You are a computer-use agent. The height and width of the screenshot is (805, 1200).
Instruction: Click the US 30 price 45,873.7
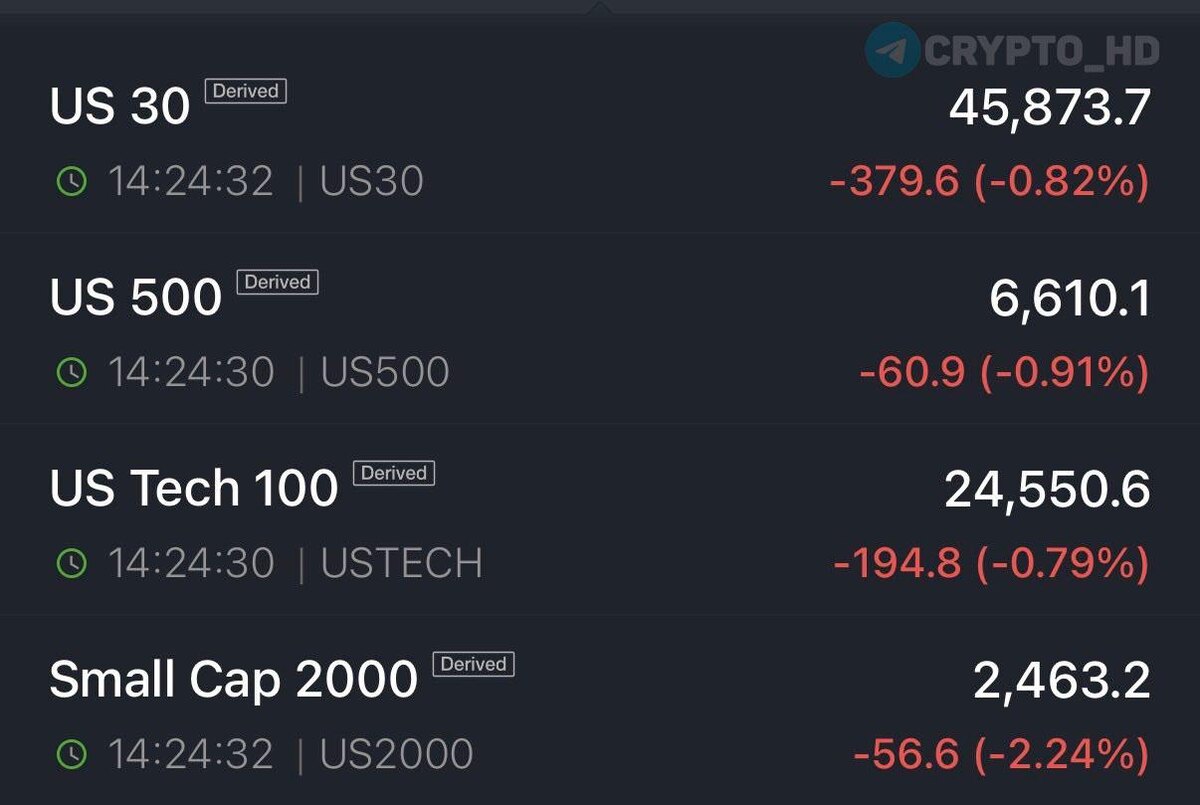(x=1050, y=108)
